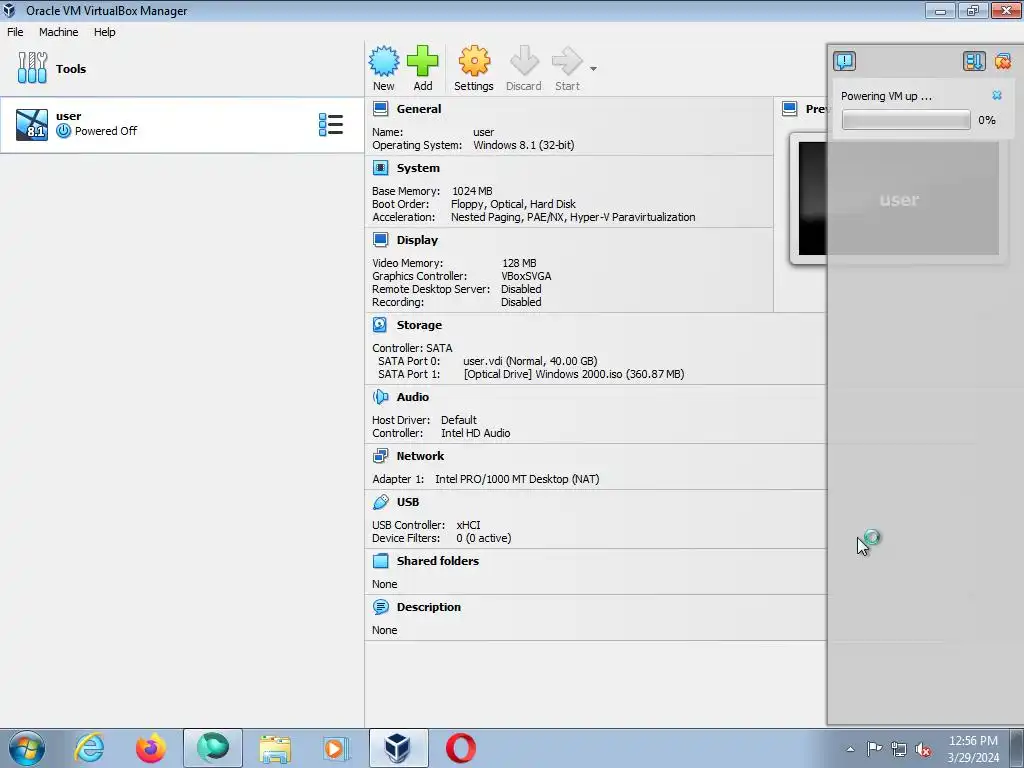Screen dimensions: 1024x768
Task: Click the USB section icon
Action: click(380, 502)
